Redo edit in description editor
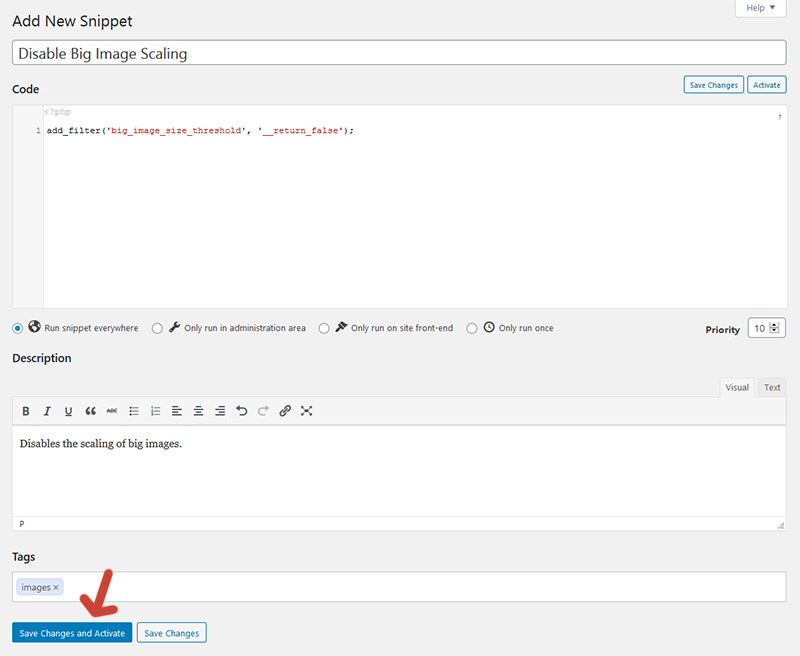This screenshot has width=800, height=656. [263, 411]
